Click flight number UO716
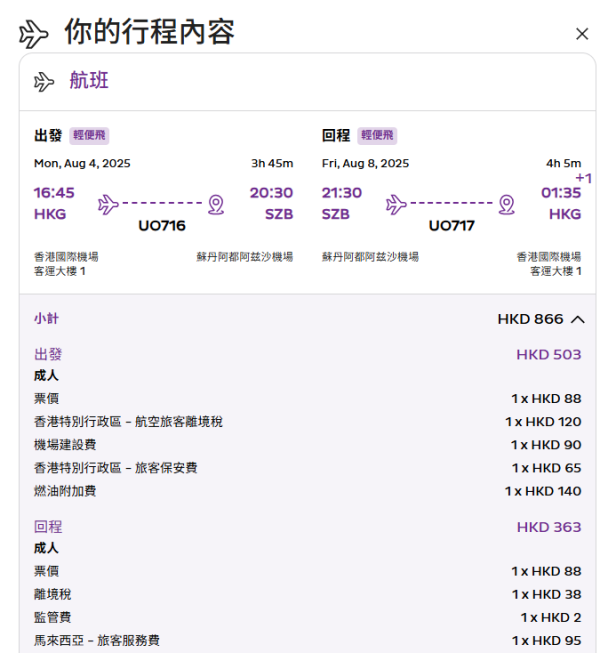 (x=162, y=226)
